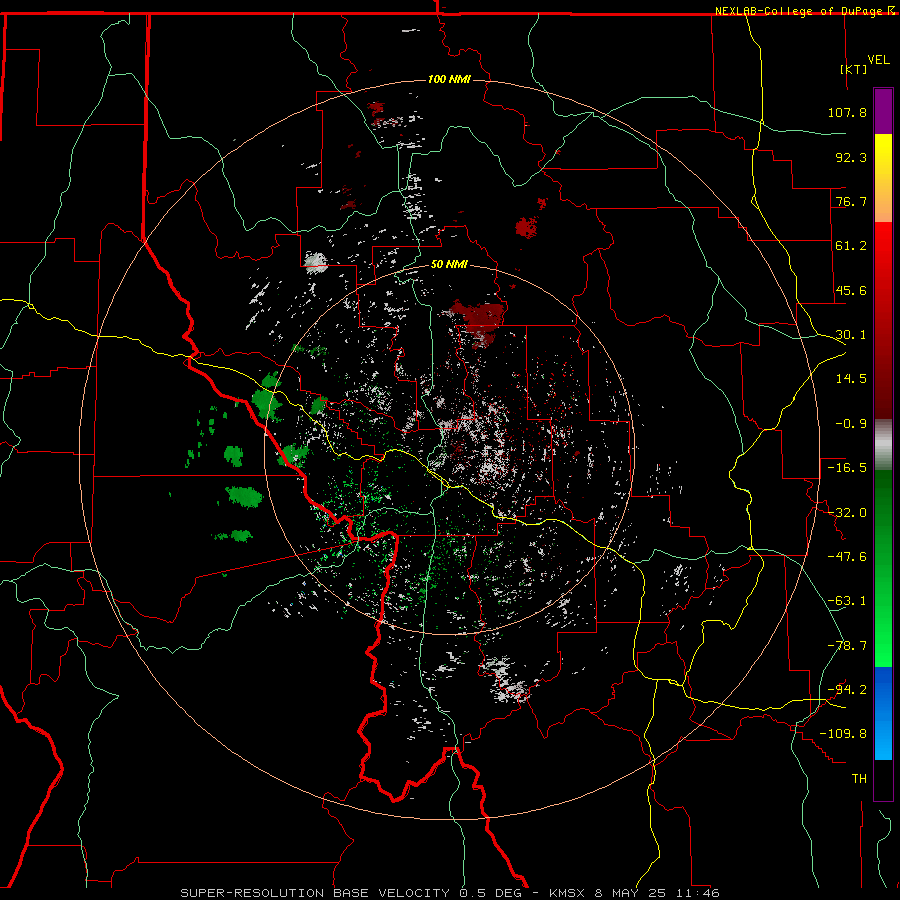
Task: Click the red segment of the color bar
Action: coord(883,320)
